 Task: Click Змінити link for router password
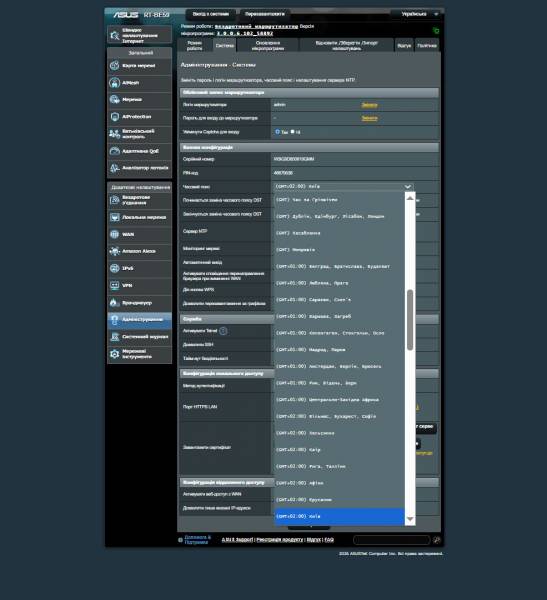(369, 118)
